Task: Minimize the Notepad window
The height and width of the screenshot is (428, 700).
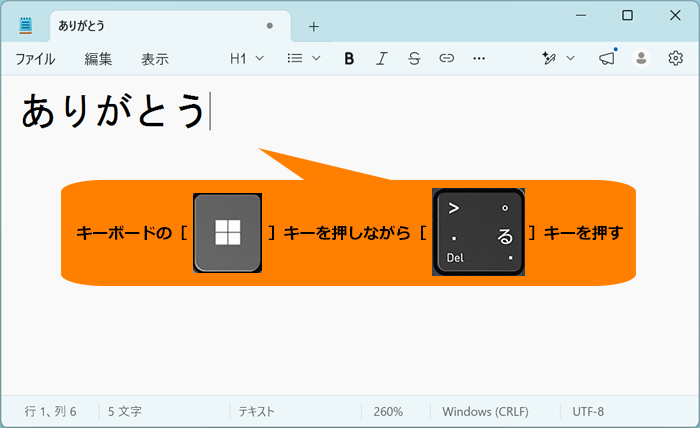Action: (581, 16)
